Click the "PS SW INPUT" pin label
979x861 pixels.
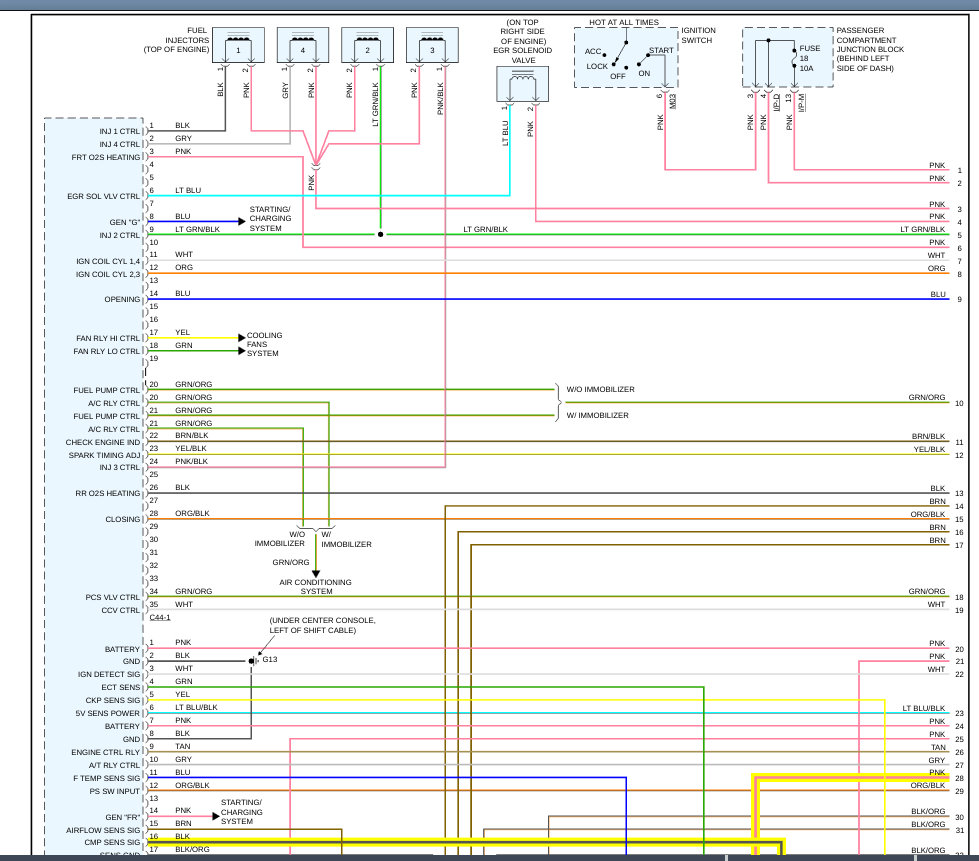click(114, 792)
